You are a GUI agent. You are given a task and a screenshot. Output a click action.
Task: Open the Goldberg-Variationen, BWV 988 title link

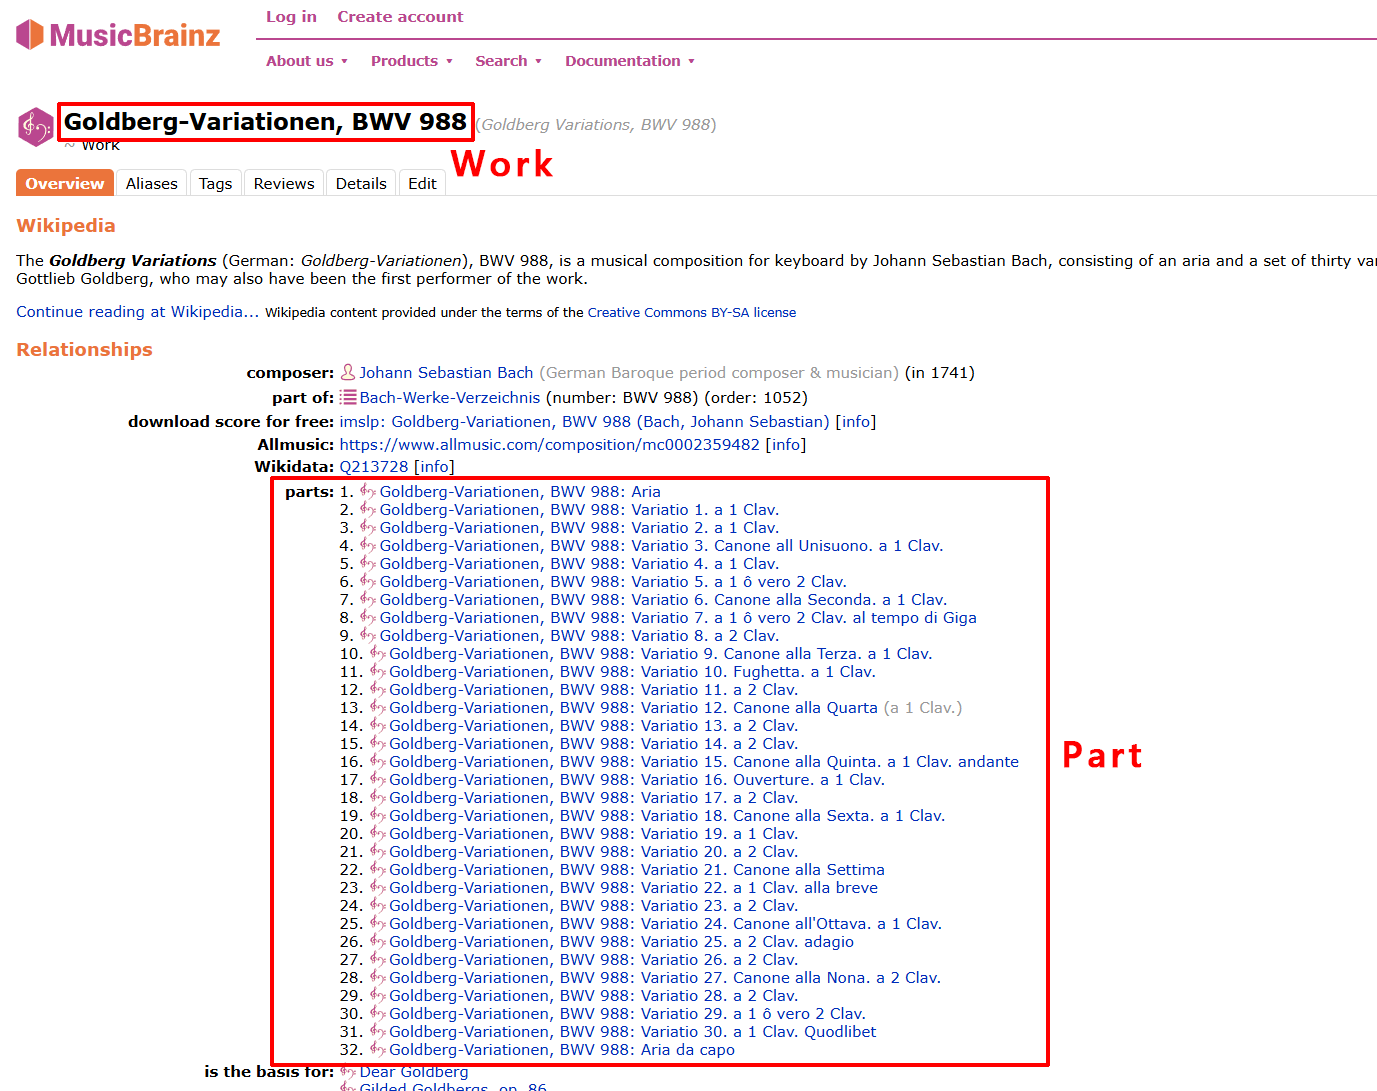265,122
